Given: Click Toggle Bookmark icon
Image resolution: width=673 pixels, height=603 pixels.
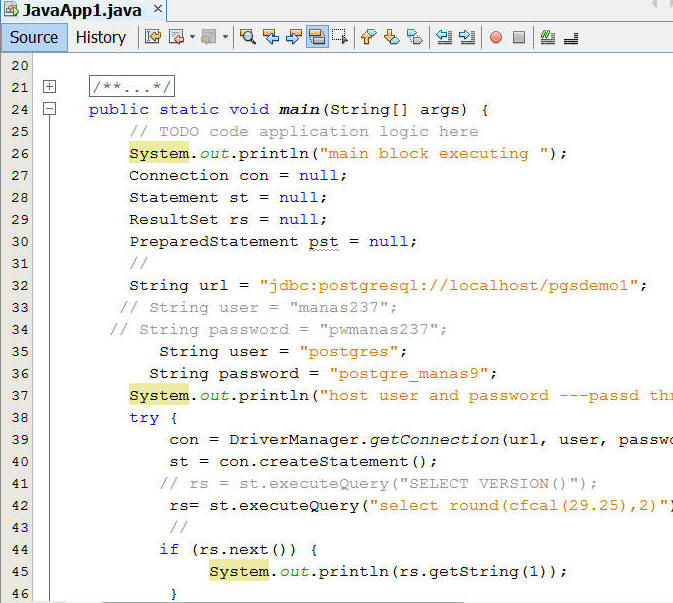Looking at the screenshot, I should coord(415,37).
